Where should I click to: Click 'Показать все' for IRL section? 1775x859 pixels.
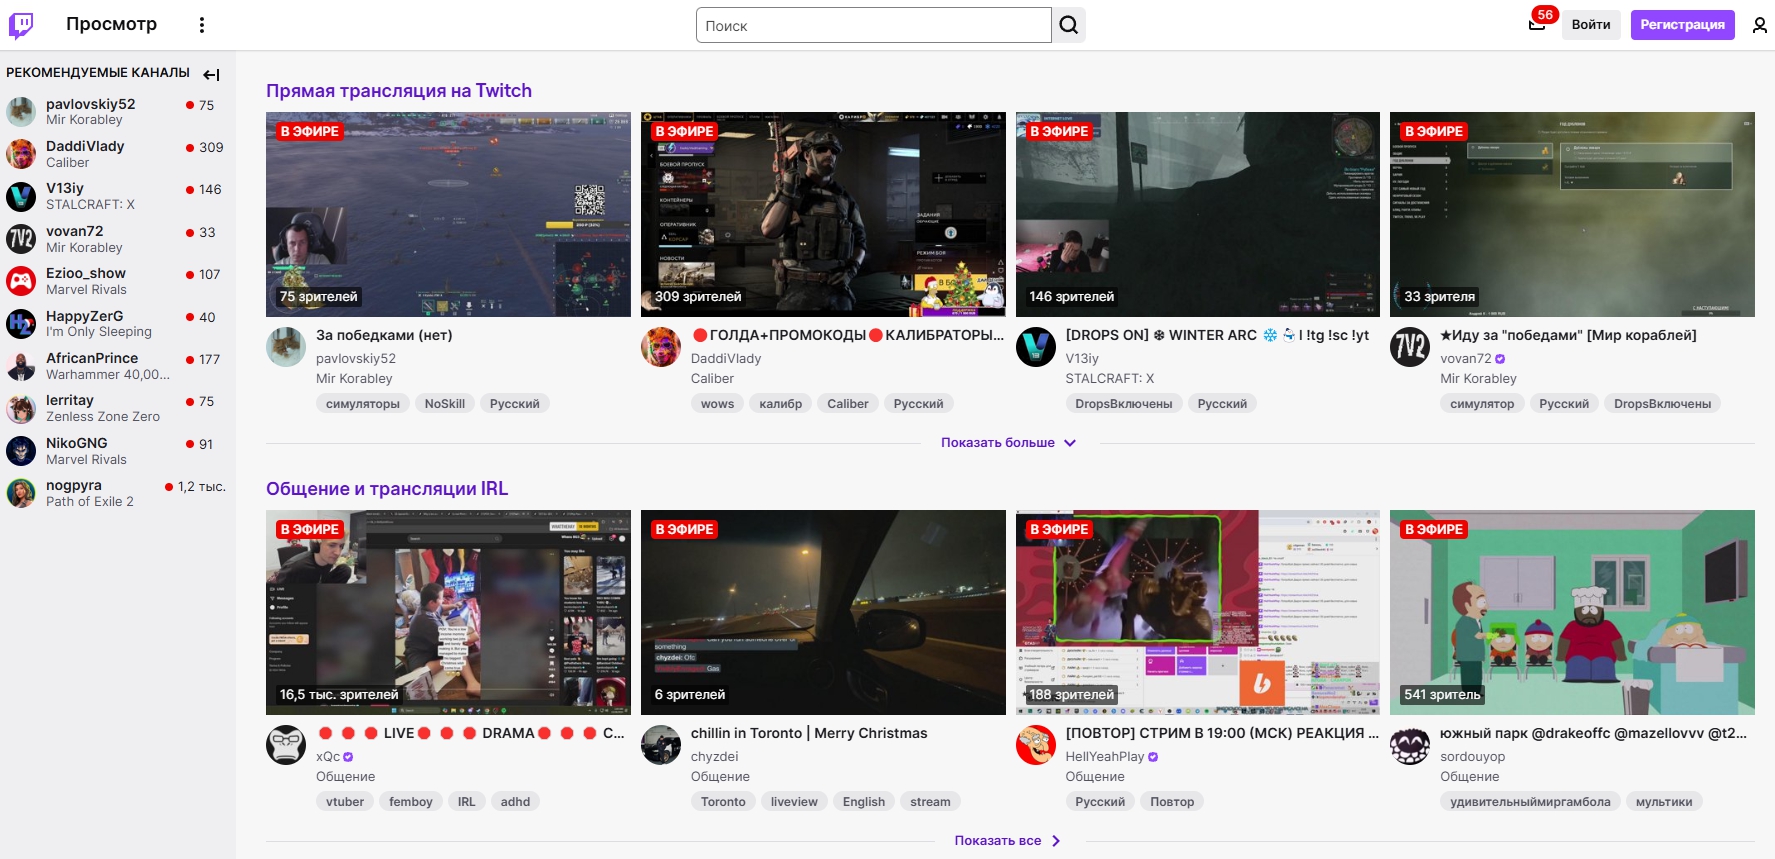[x=1008, y=841]
